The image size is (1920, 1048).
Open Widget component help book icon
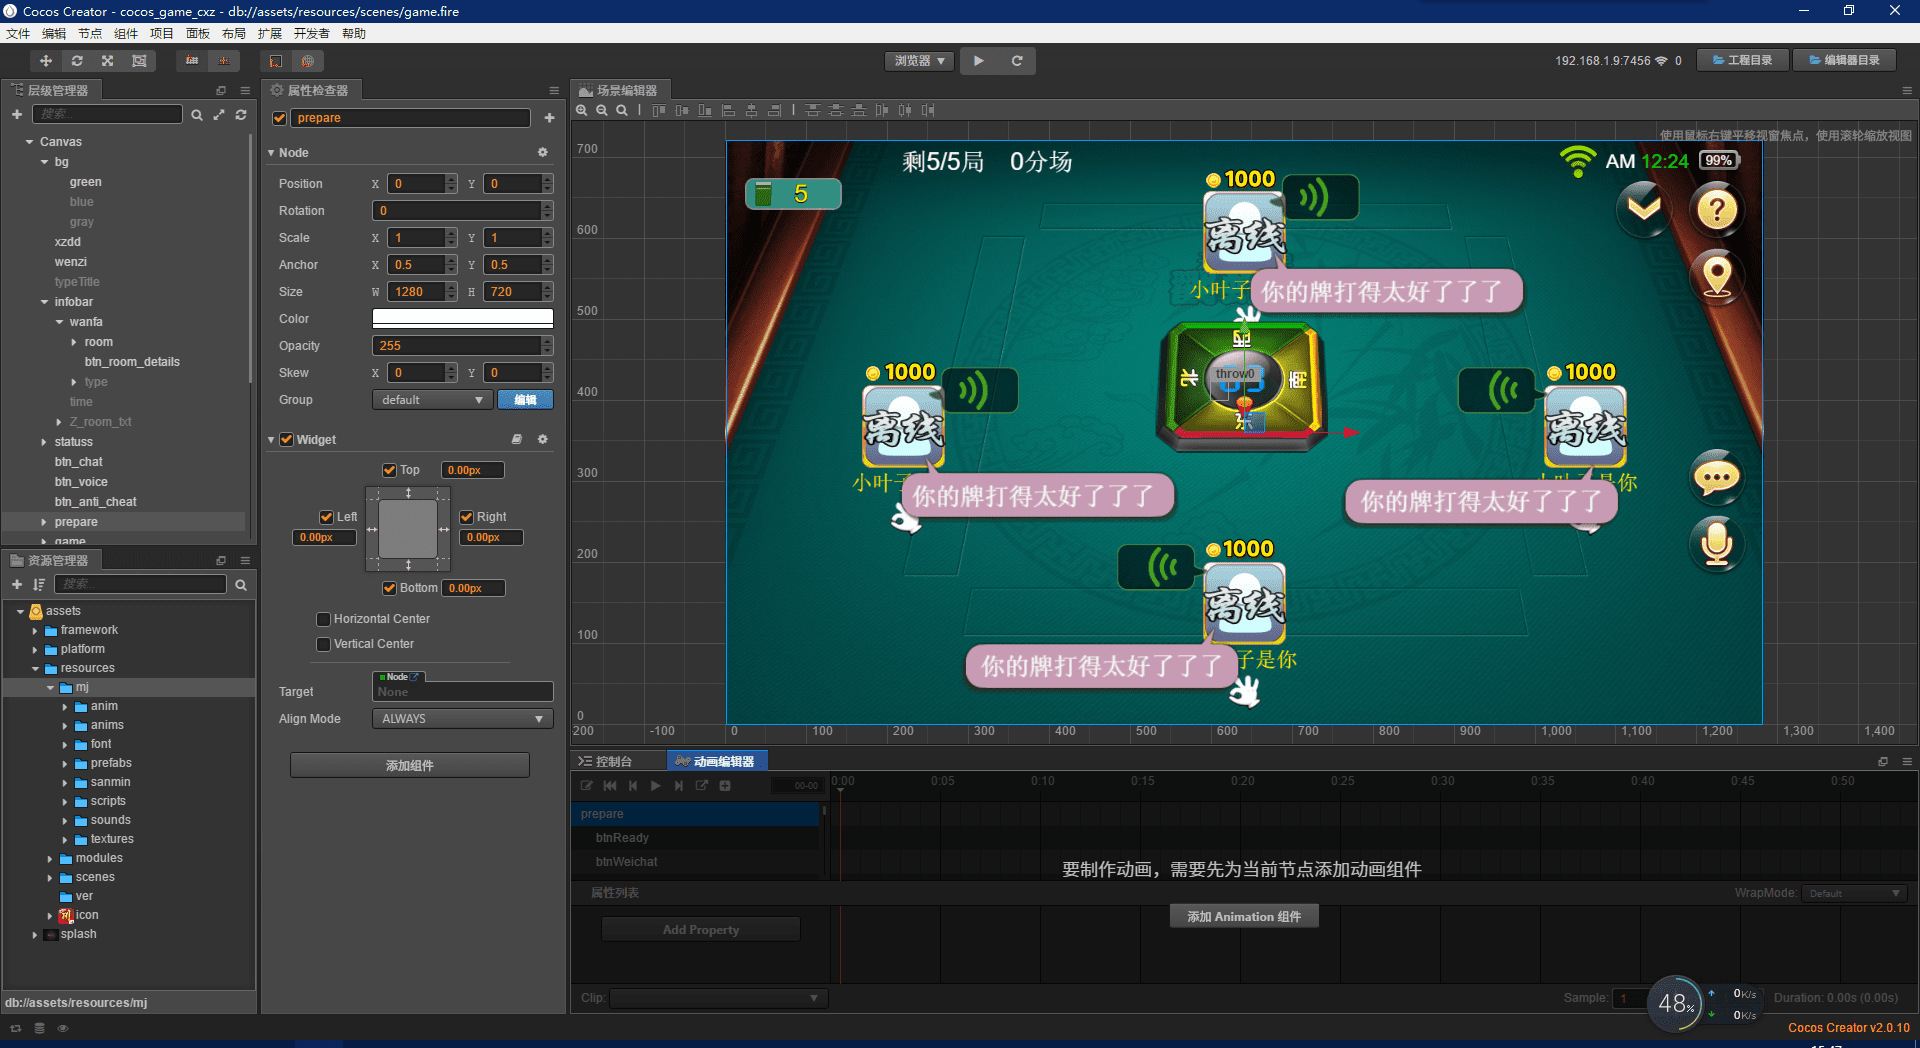(517, 440)
